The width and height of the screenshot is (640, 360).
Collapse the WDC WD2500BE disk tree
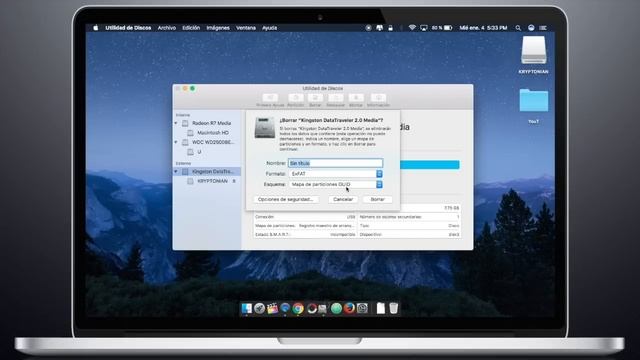pos(176,142)
